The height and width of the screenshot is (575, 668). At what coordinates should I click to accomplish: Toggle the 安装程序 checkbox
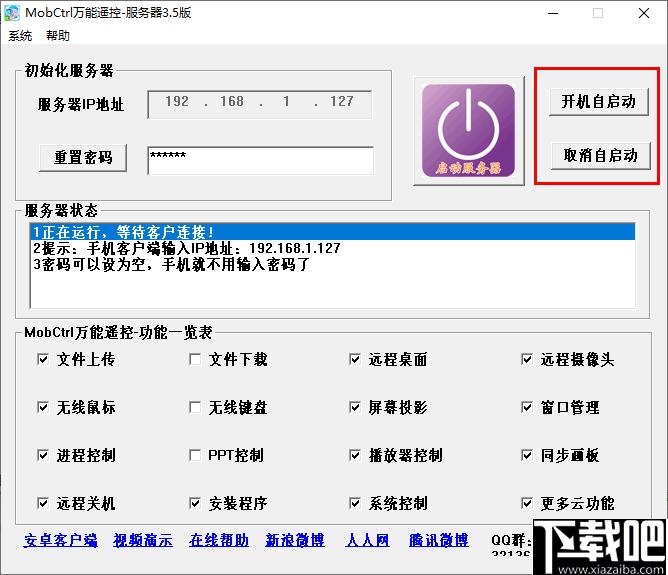(195, 503)
